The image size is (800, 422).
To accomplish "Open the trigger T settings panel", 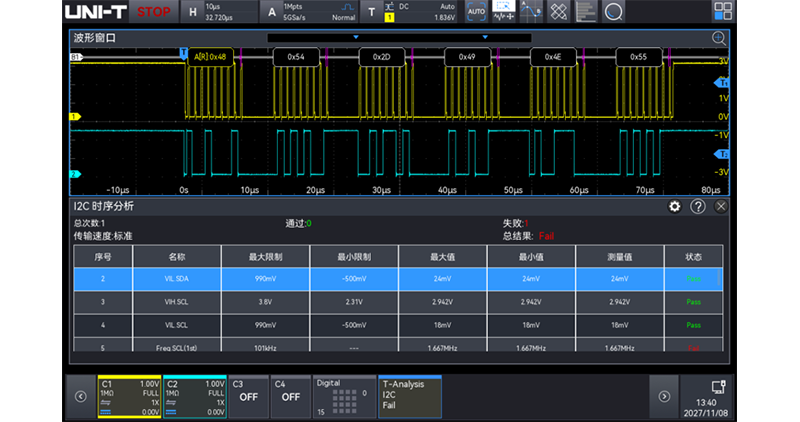I will click(x=409, y=12).
